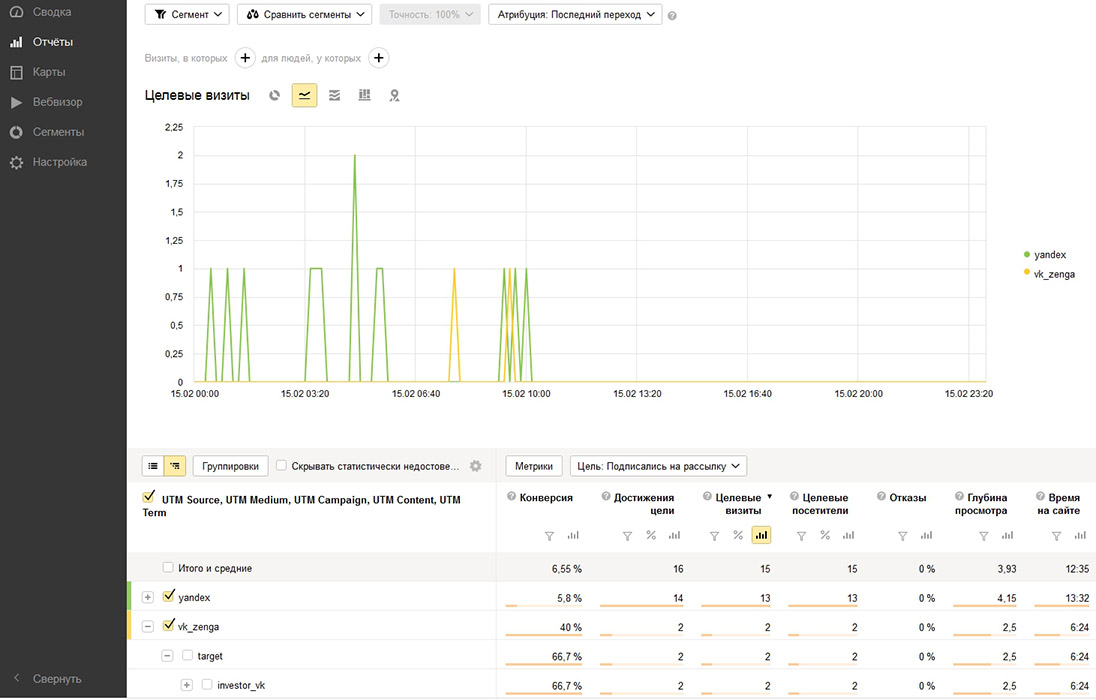This screenshot has width=1096, height=700.
Task: Expand the yandex row in table
Action: tap(148, 597)
